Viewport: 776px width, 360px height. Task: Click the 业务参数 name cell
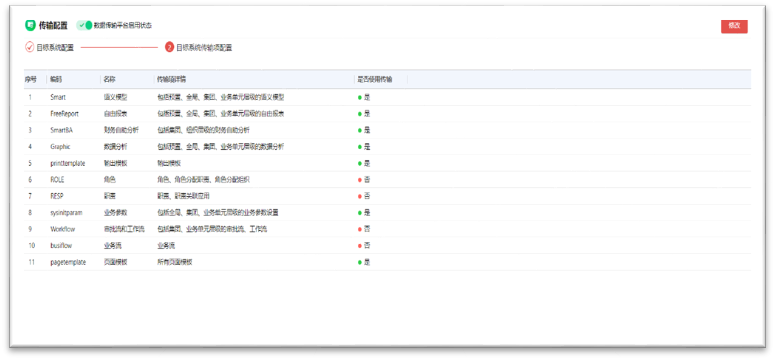click(x=115, y=213)
